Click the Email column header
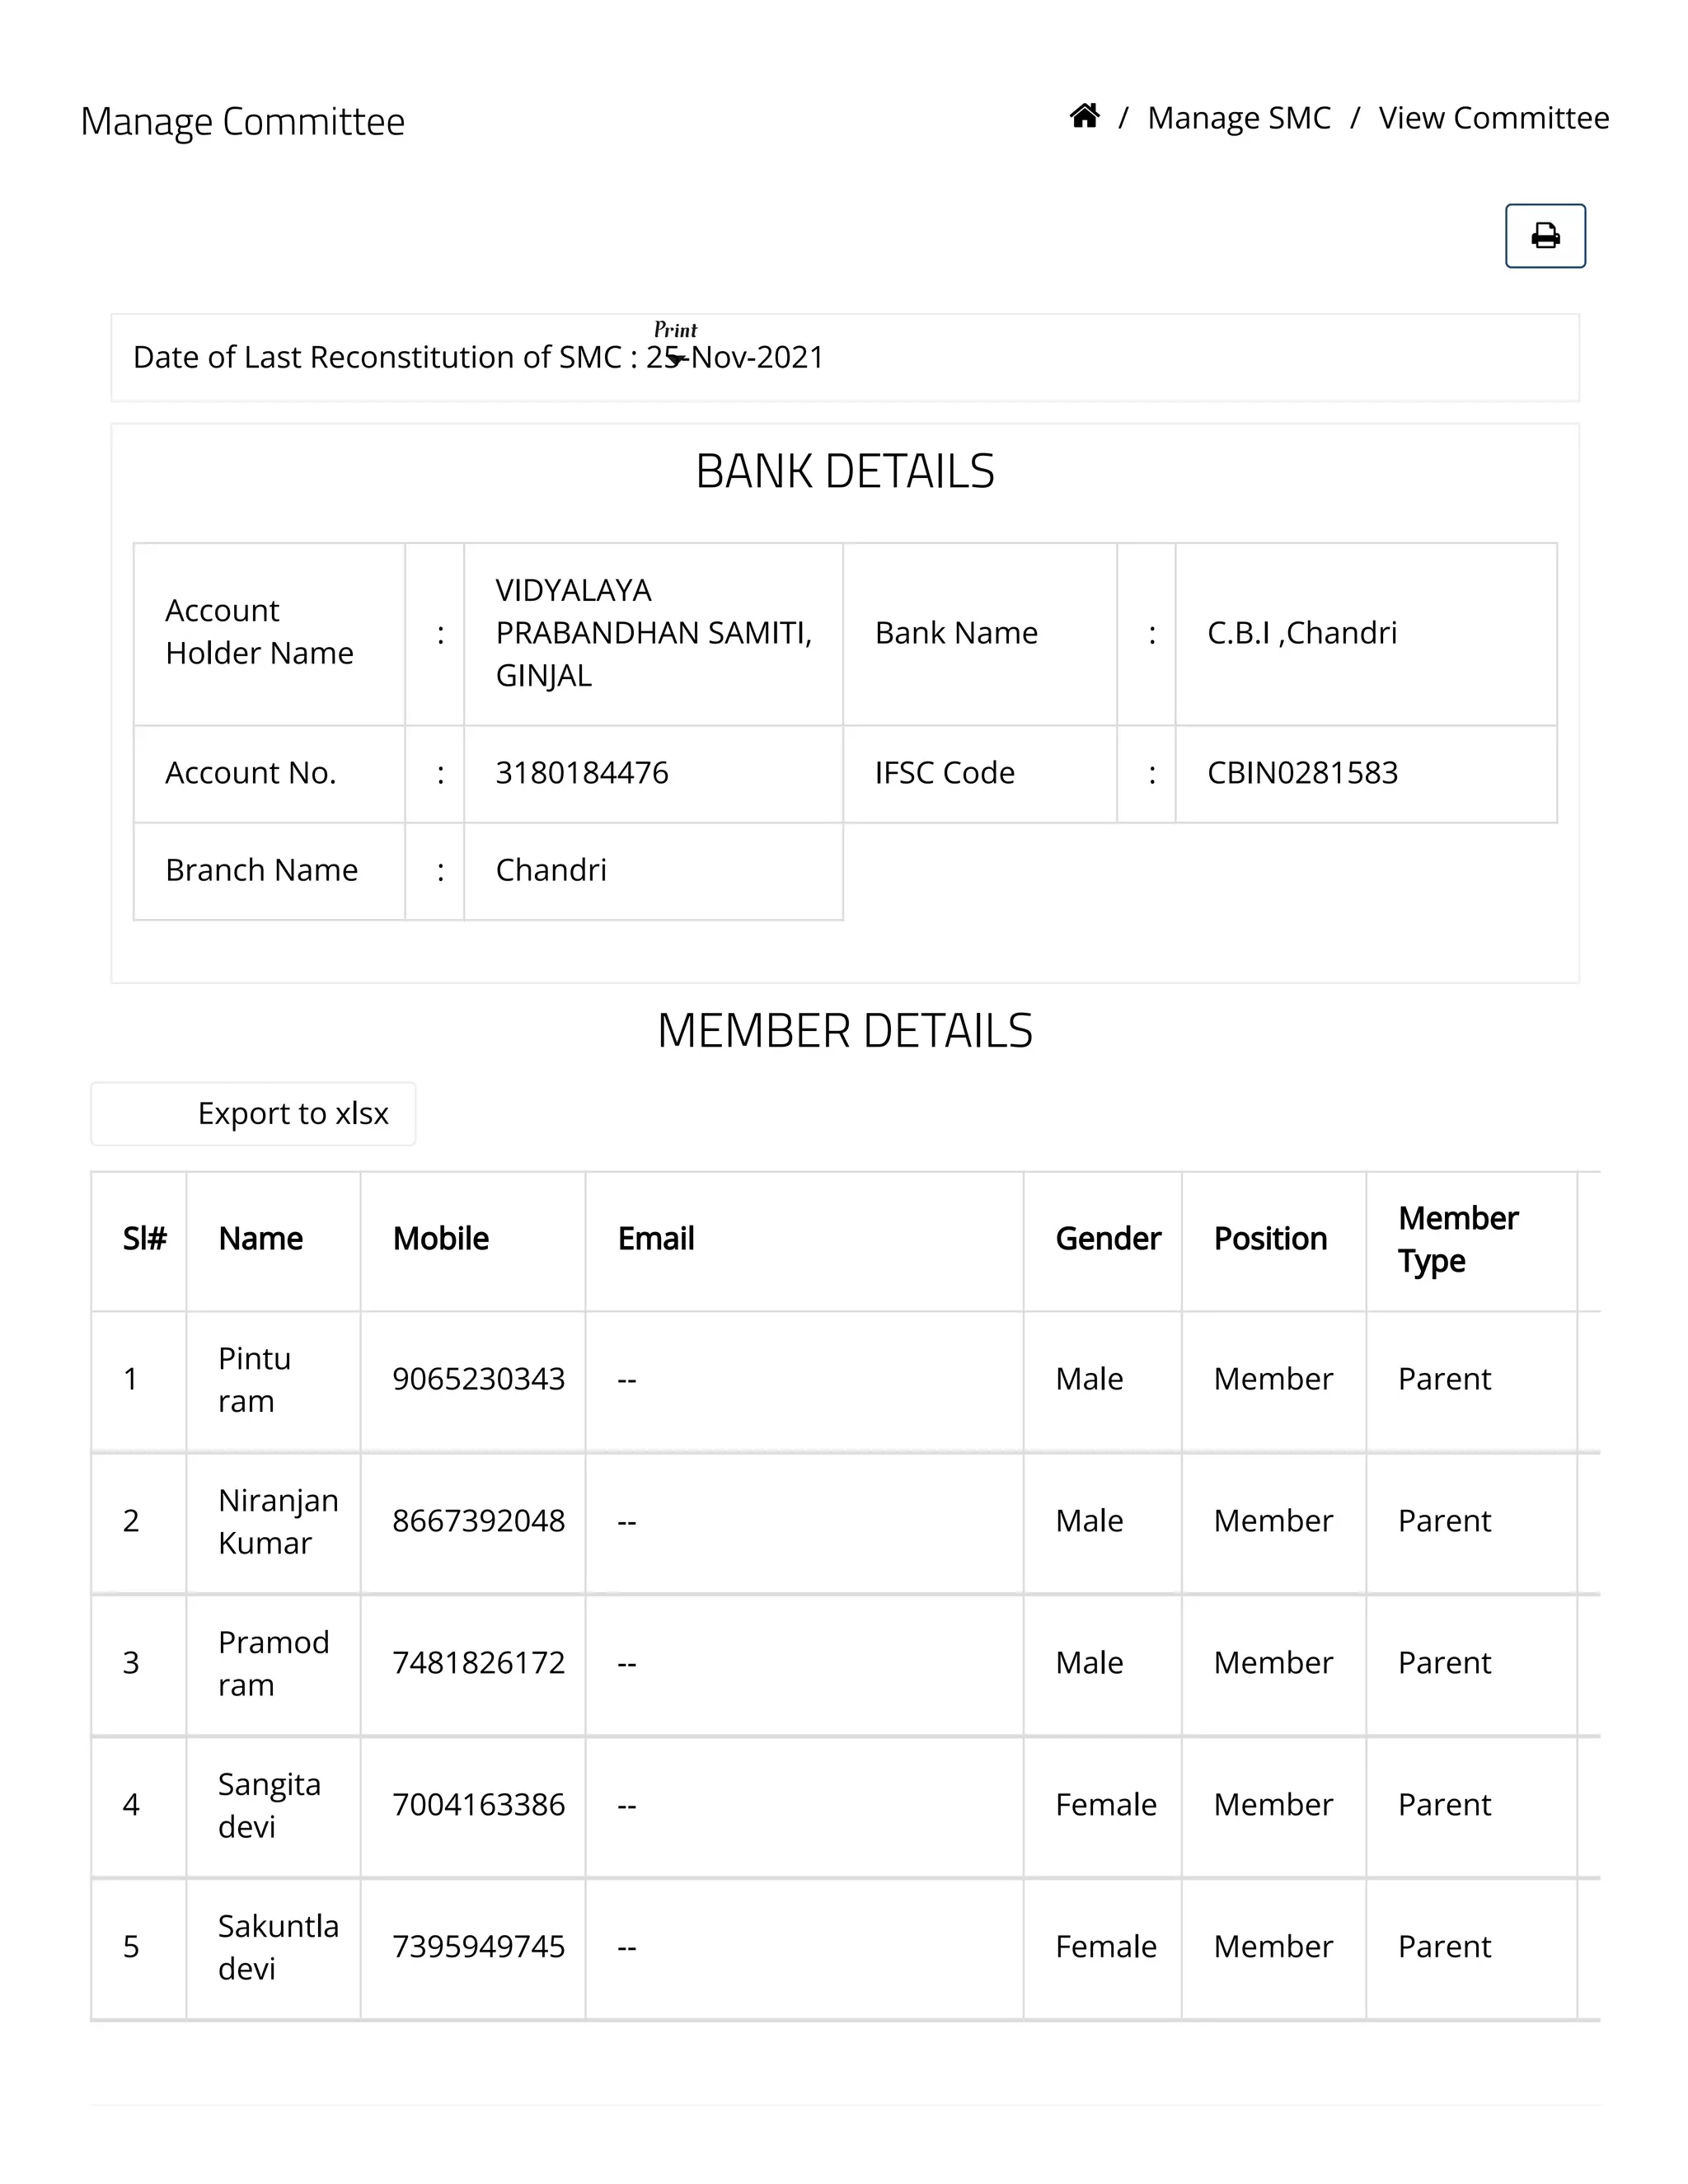Viewport: 1688px width, 2184px height. [x=655, y=1238]
